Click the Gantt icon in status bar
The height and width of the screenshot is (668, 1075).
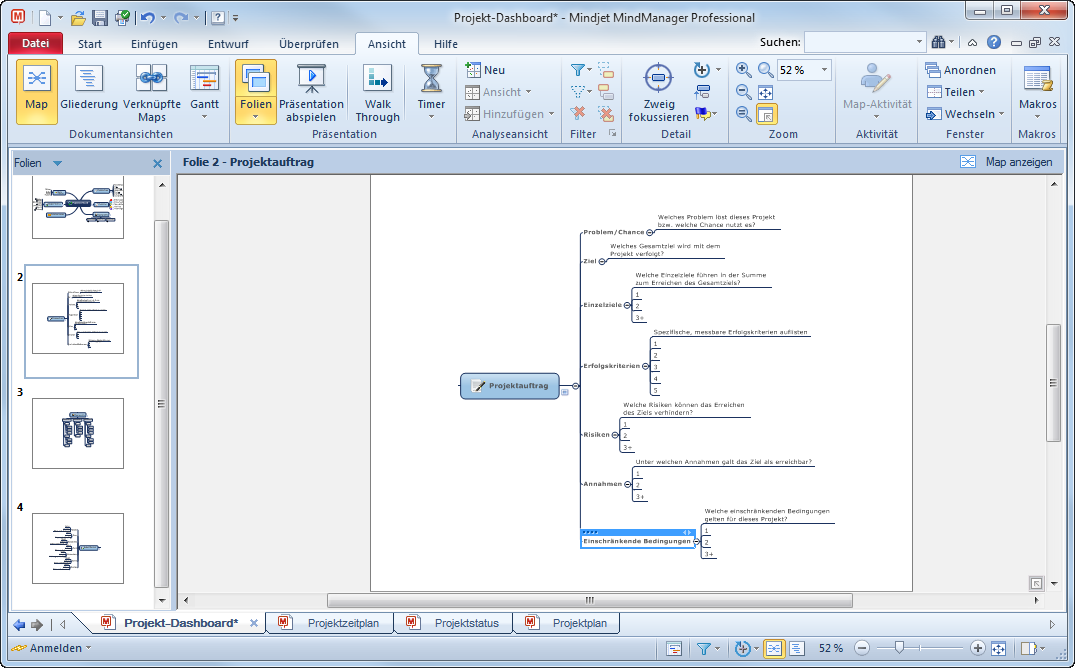(x=674, y=648)
